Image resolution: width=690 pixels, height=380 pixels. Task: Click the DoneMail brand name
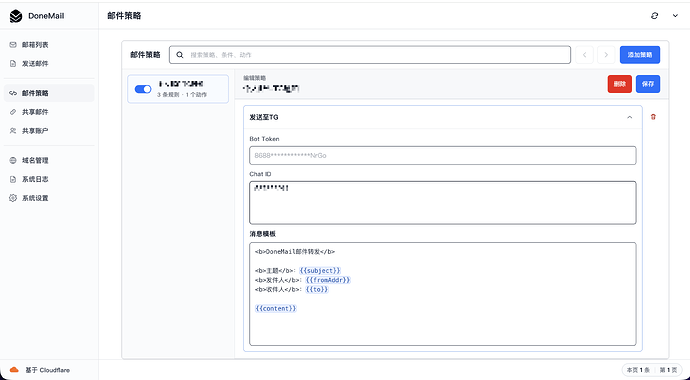tap(46, 16)
